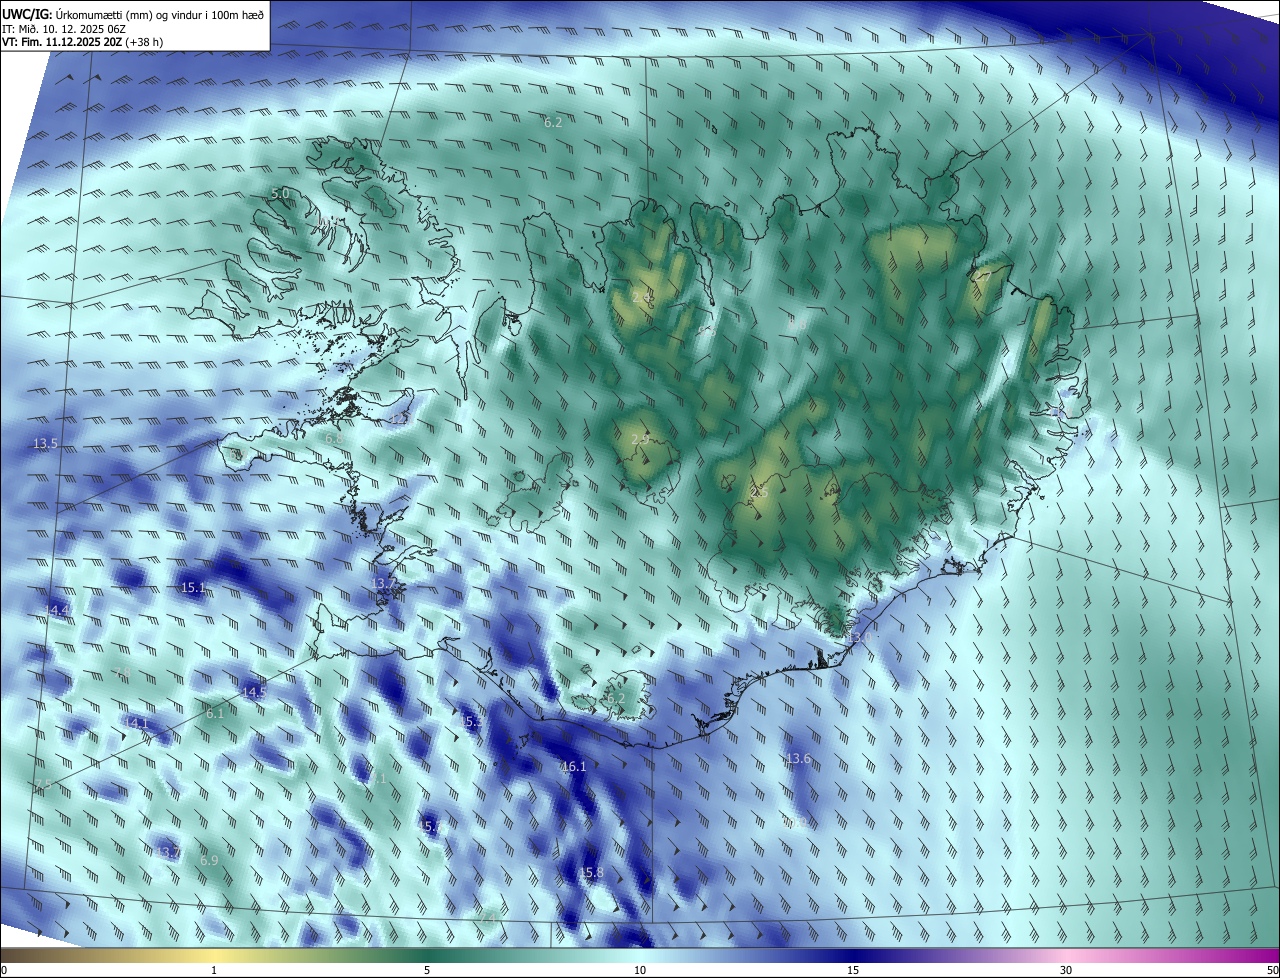The image size is (1280, 978).
Task: Click the 6.1 value label on the map
Action: coord(215,714)
